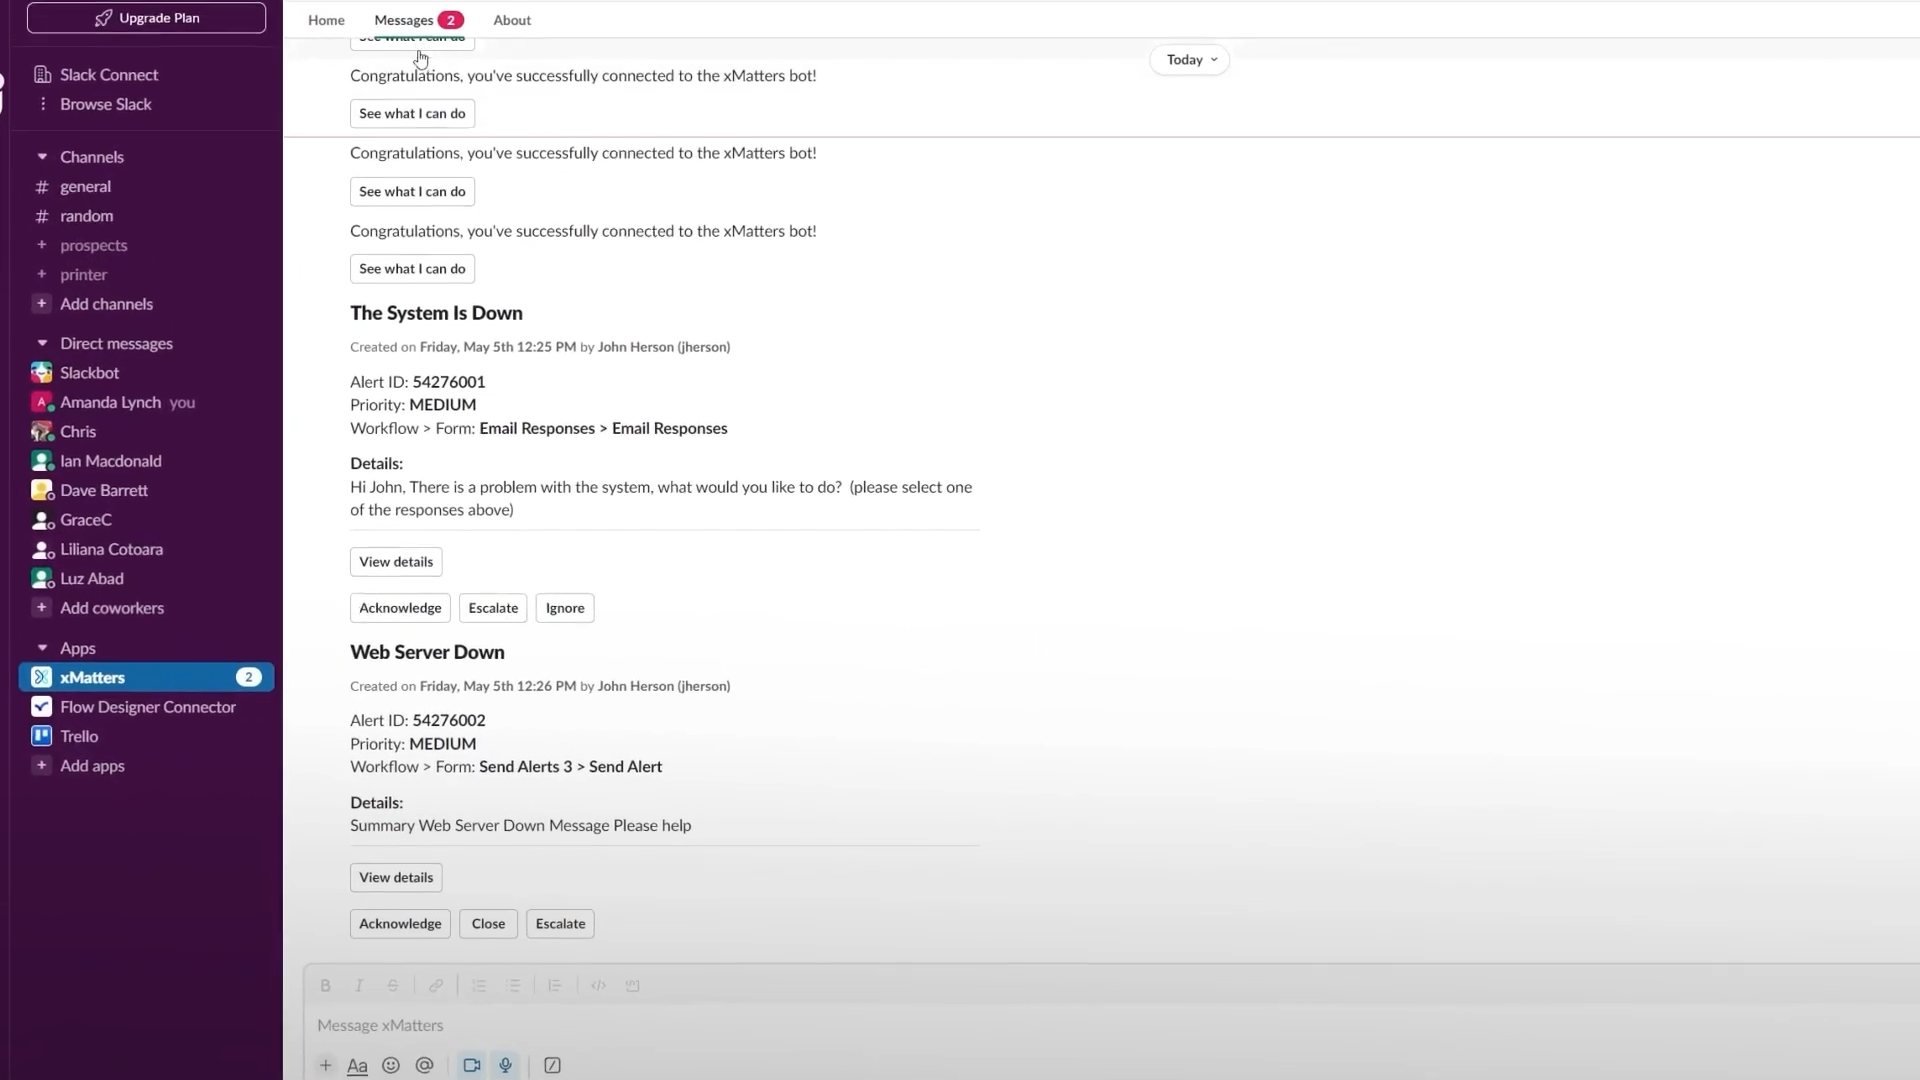Acknowledge the Web Server Down alert

(x=400, y=924)
